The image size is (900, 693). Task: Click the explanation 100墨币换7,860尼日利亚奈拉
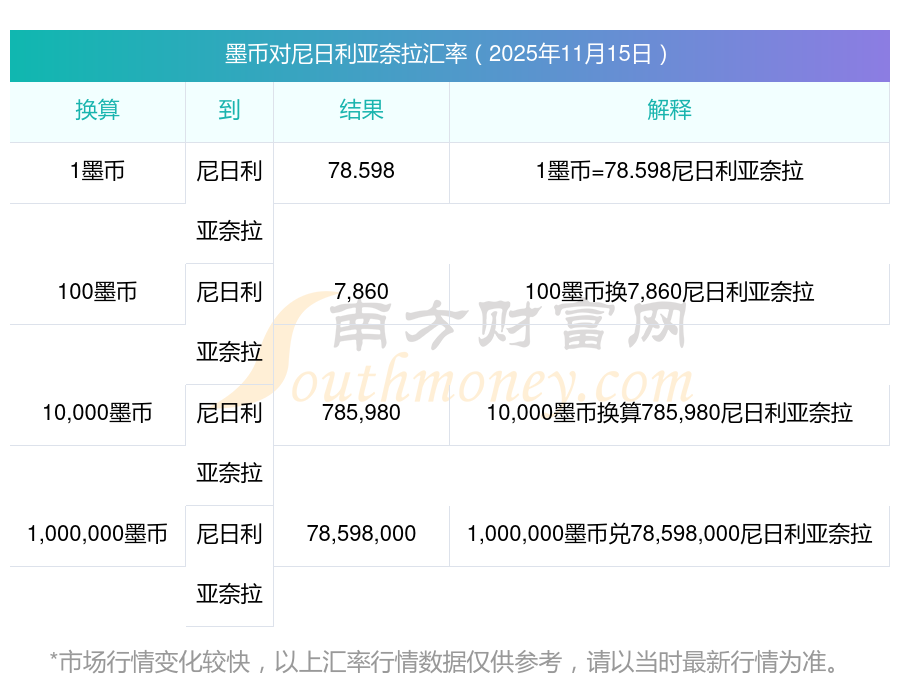(x=669, y=292)
